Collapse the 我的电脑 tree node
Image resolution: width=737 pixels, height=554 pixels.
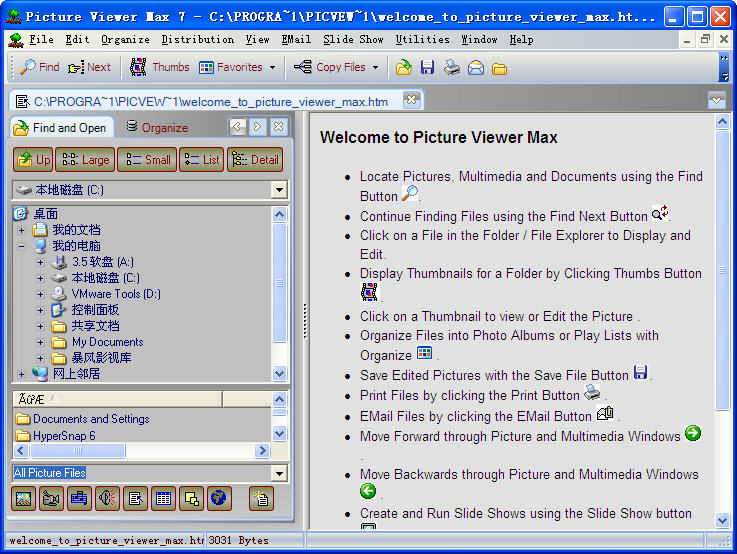click(21, 246)
